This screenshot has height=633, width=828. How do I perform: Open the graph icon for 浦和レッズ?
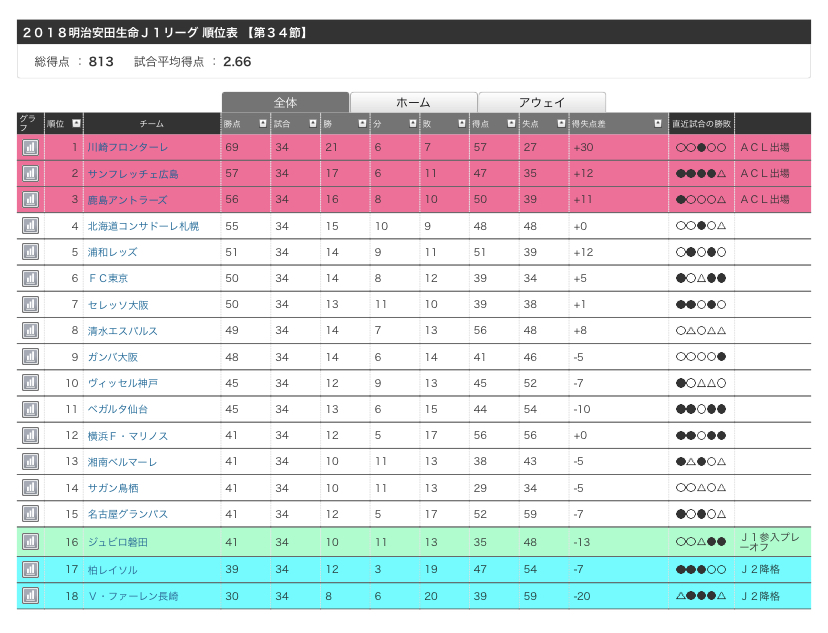[x=30, y=252]
